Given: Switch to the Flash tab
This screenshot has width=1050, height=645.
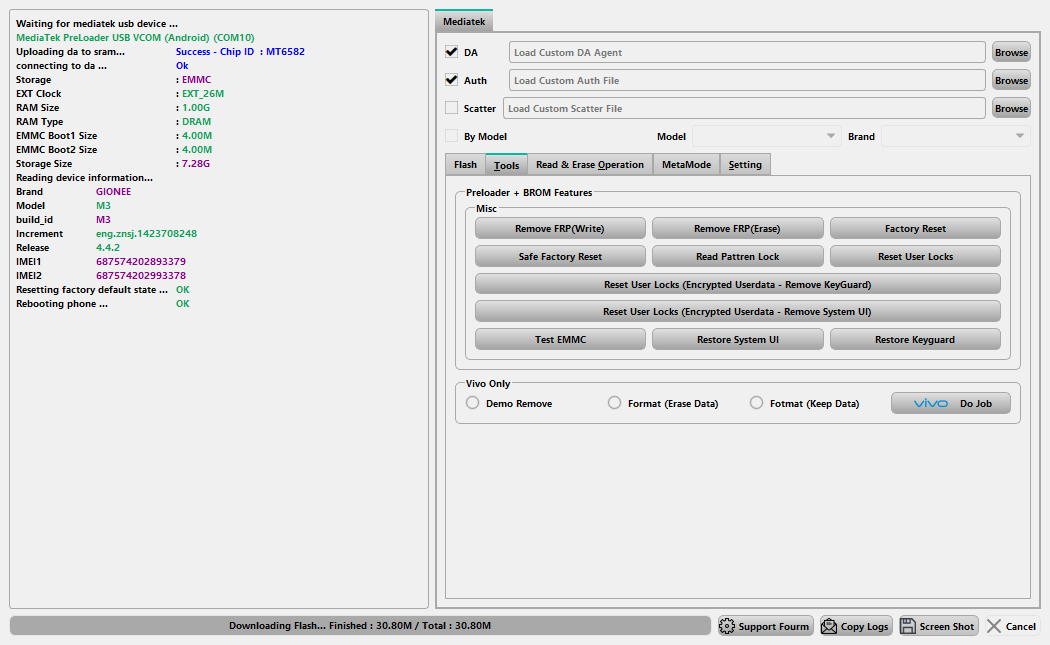Looking at the screenshot, I should (x=465, y=165).
